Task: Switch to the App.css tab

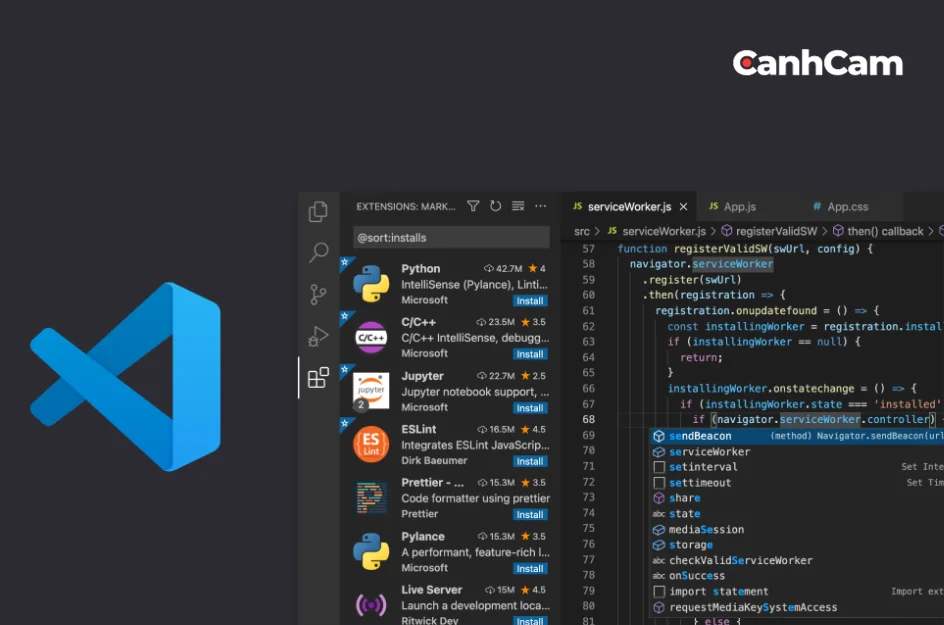Action: 846,207
